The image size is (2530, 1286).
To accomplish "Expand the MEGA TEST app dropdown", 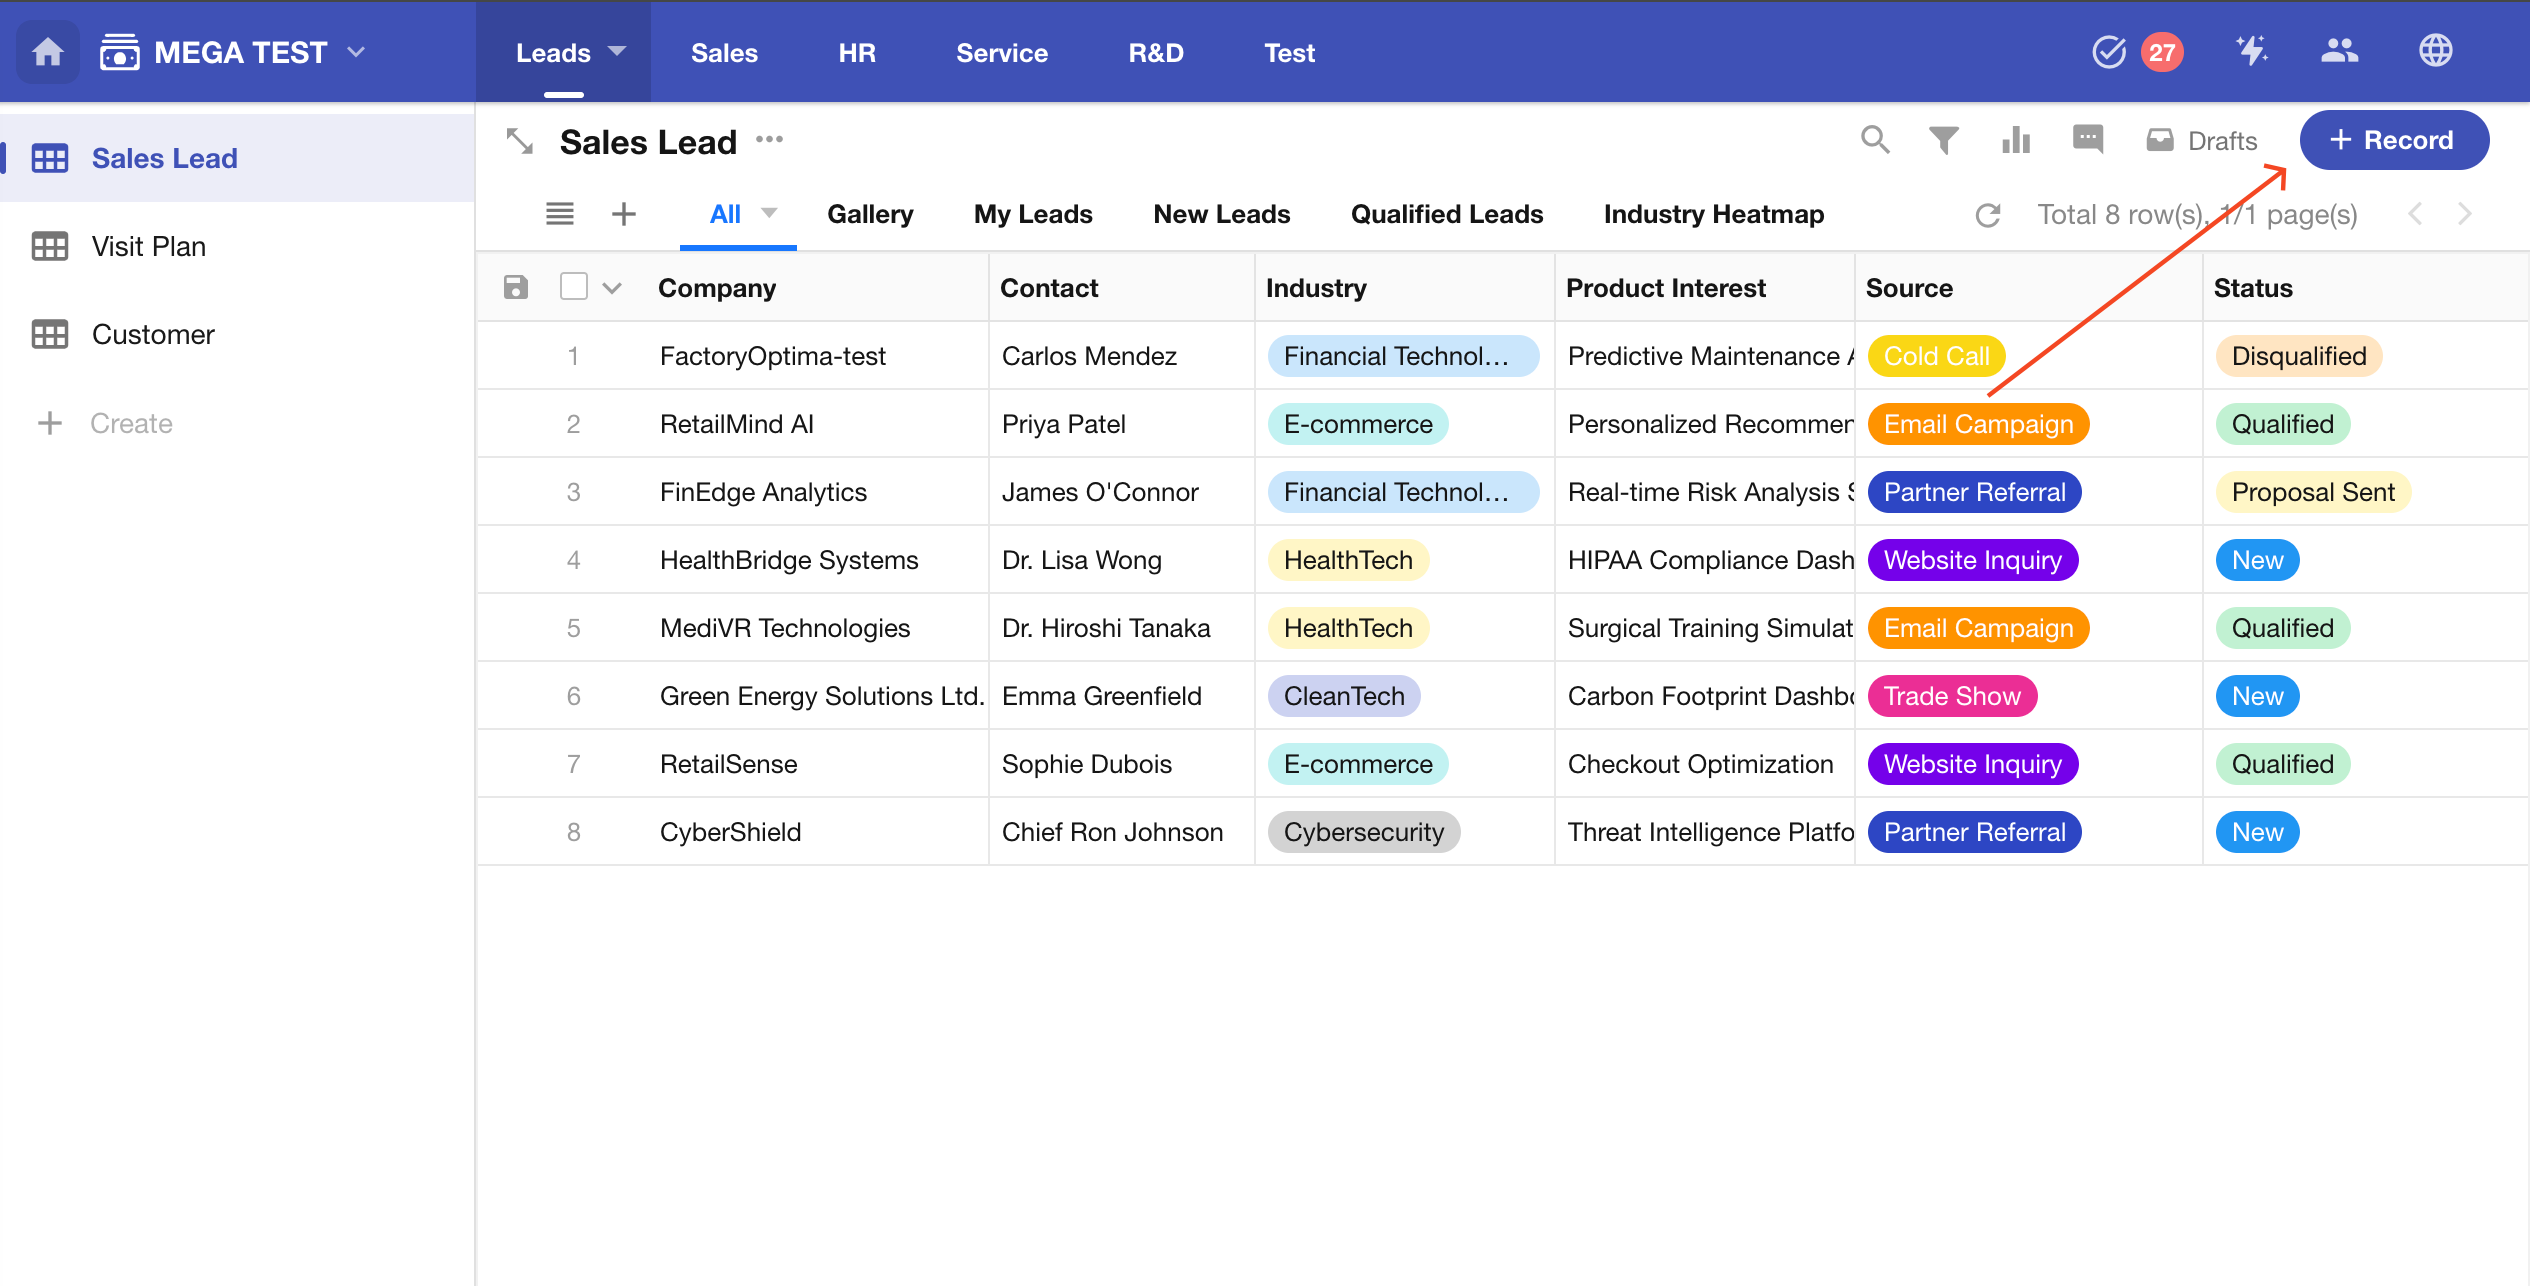I will coord(356,52).
